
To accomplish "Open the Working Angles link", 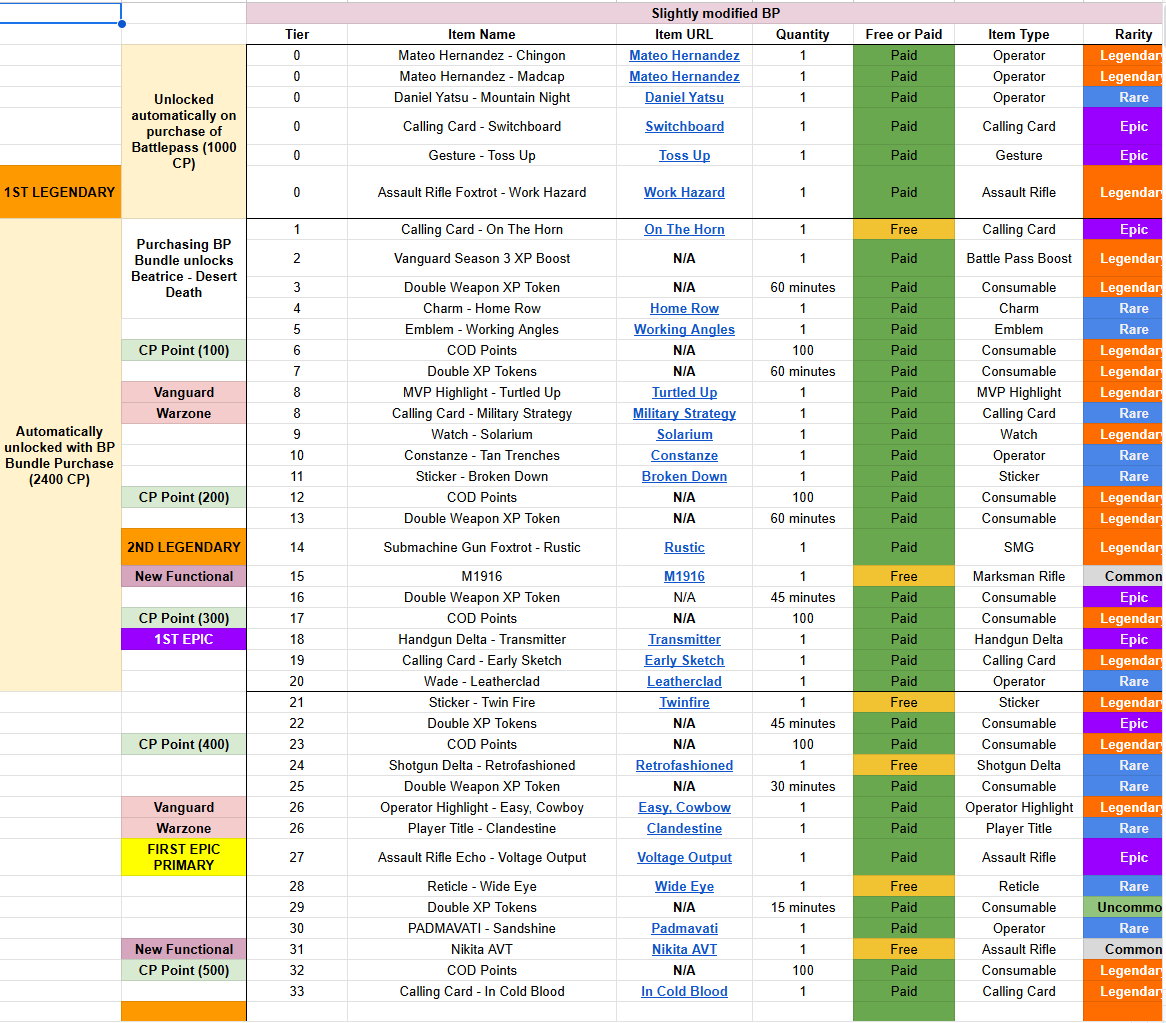I will pyautogui.click(x=684, y=329).
